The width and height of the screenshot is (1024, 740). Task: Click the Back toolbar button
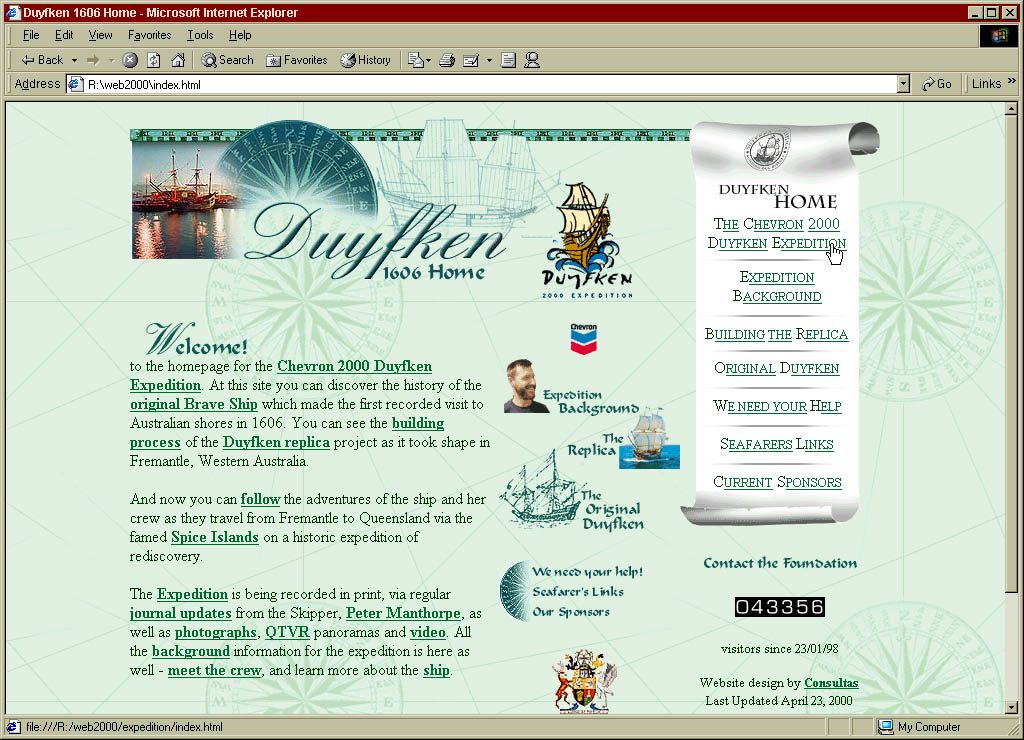click(x=42, y=60)
